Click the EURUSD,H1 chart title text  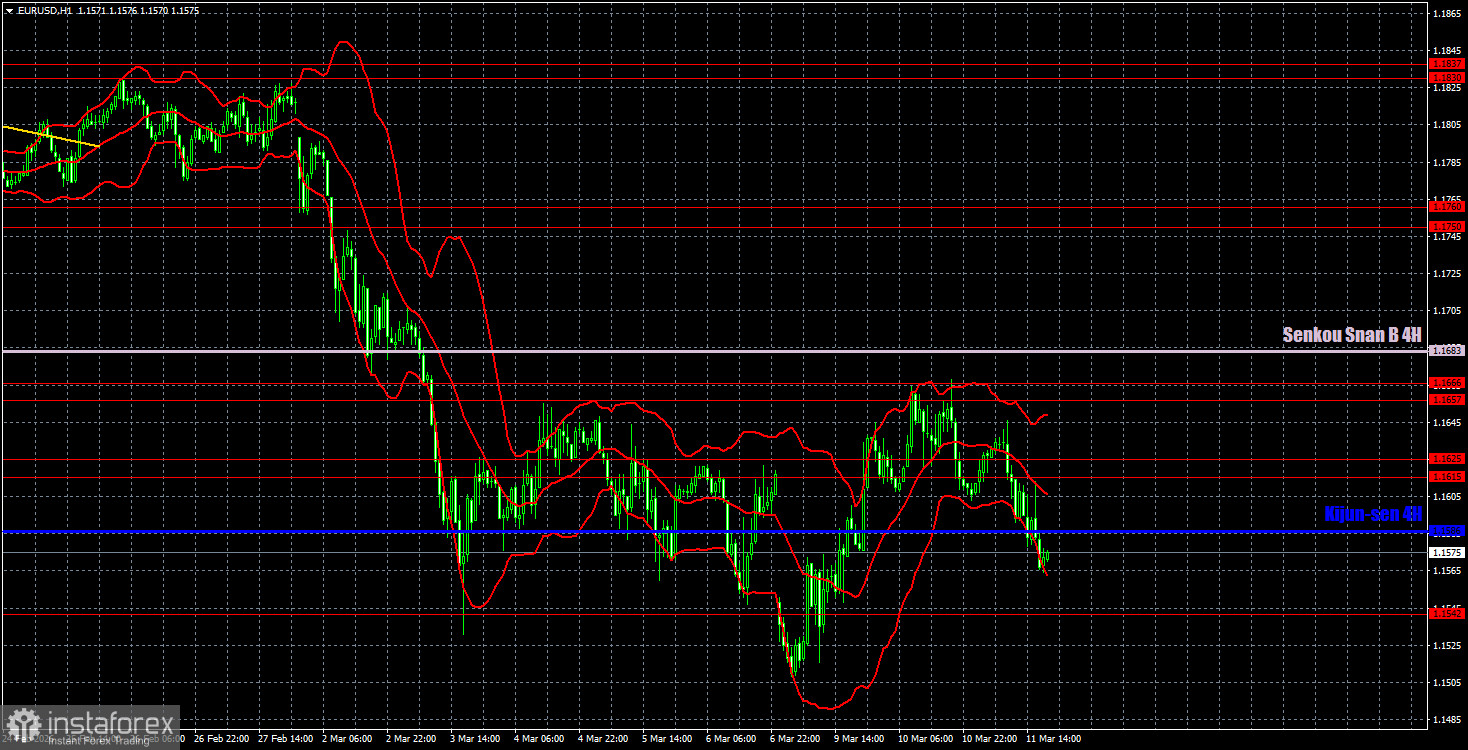coord(45,9)
